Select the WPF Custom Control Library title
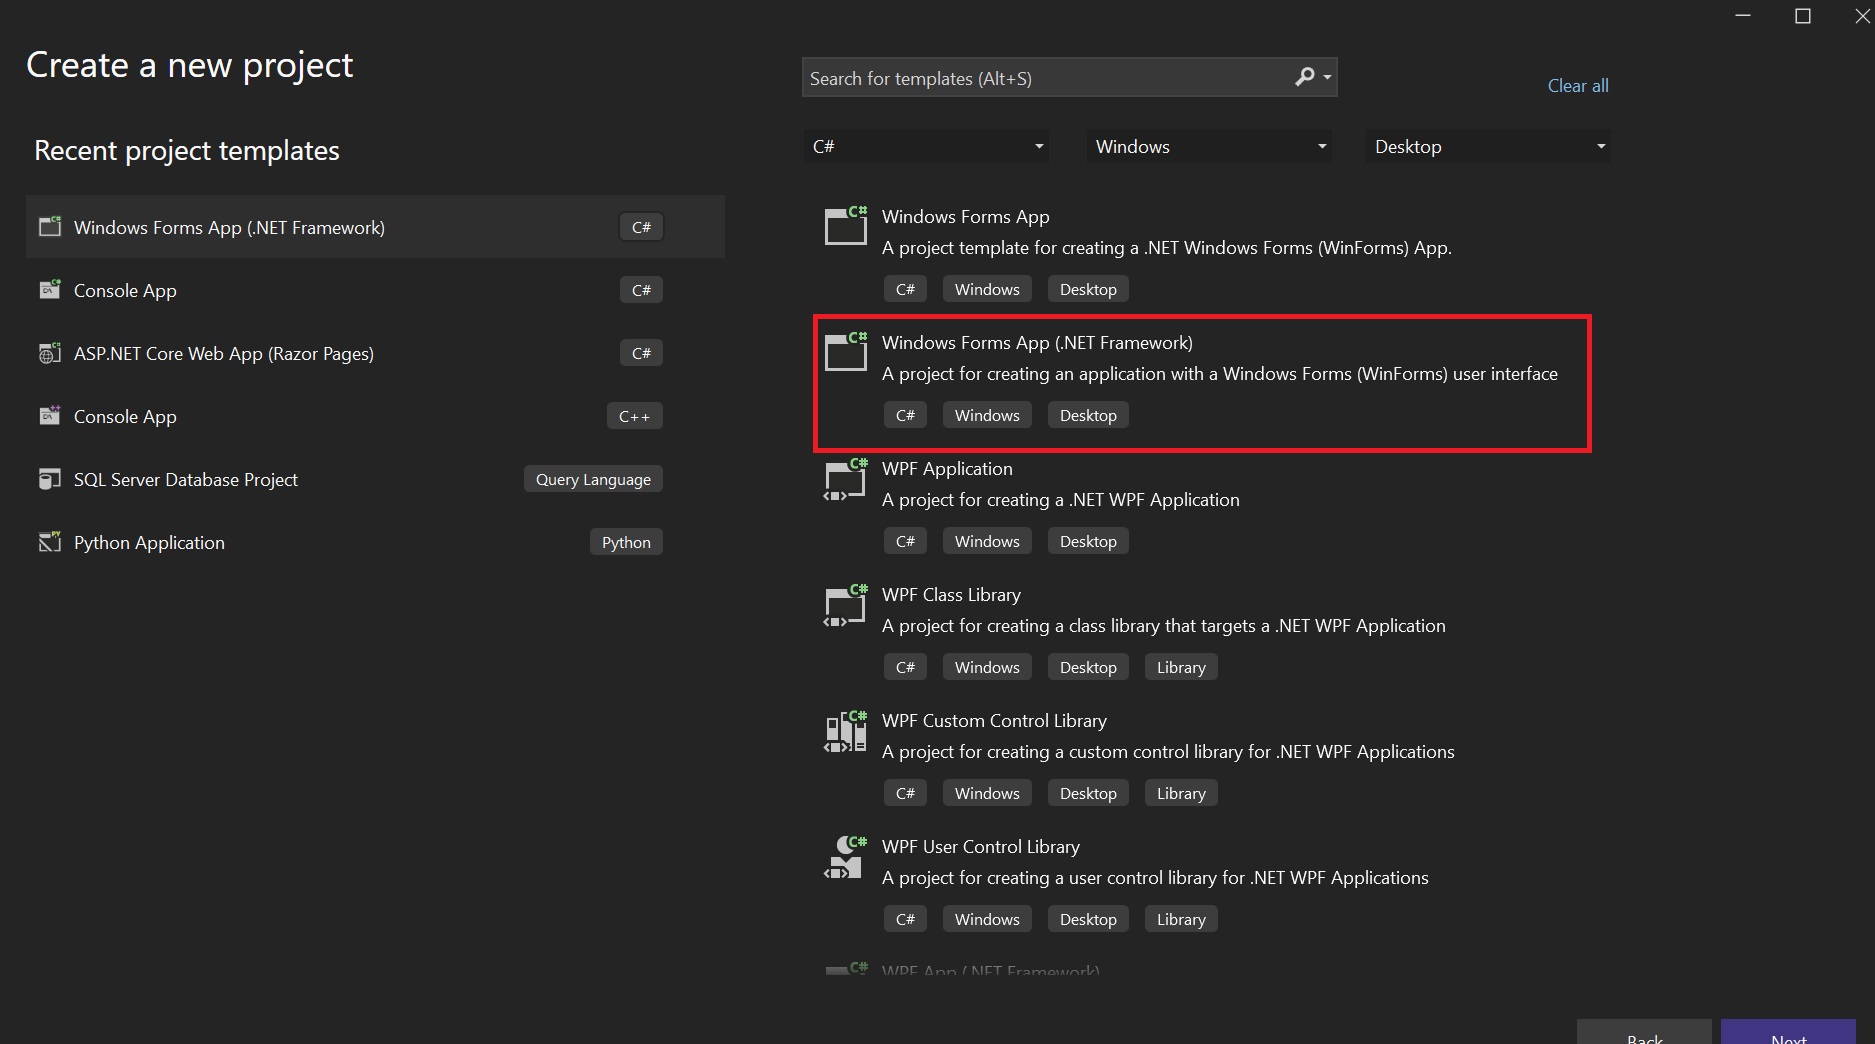 click(994, 720)
